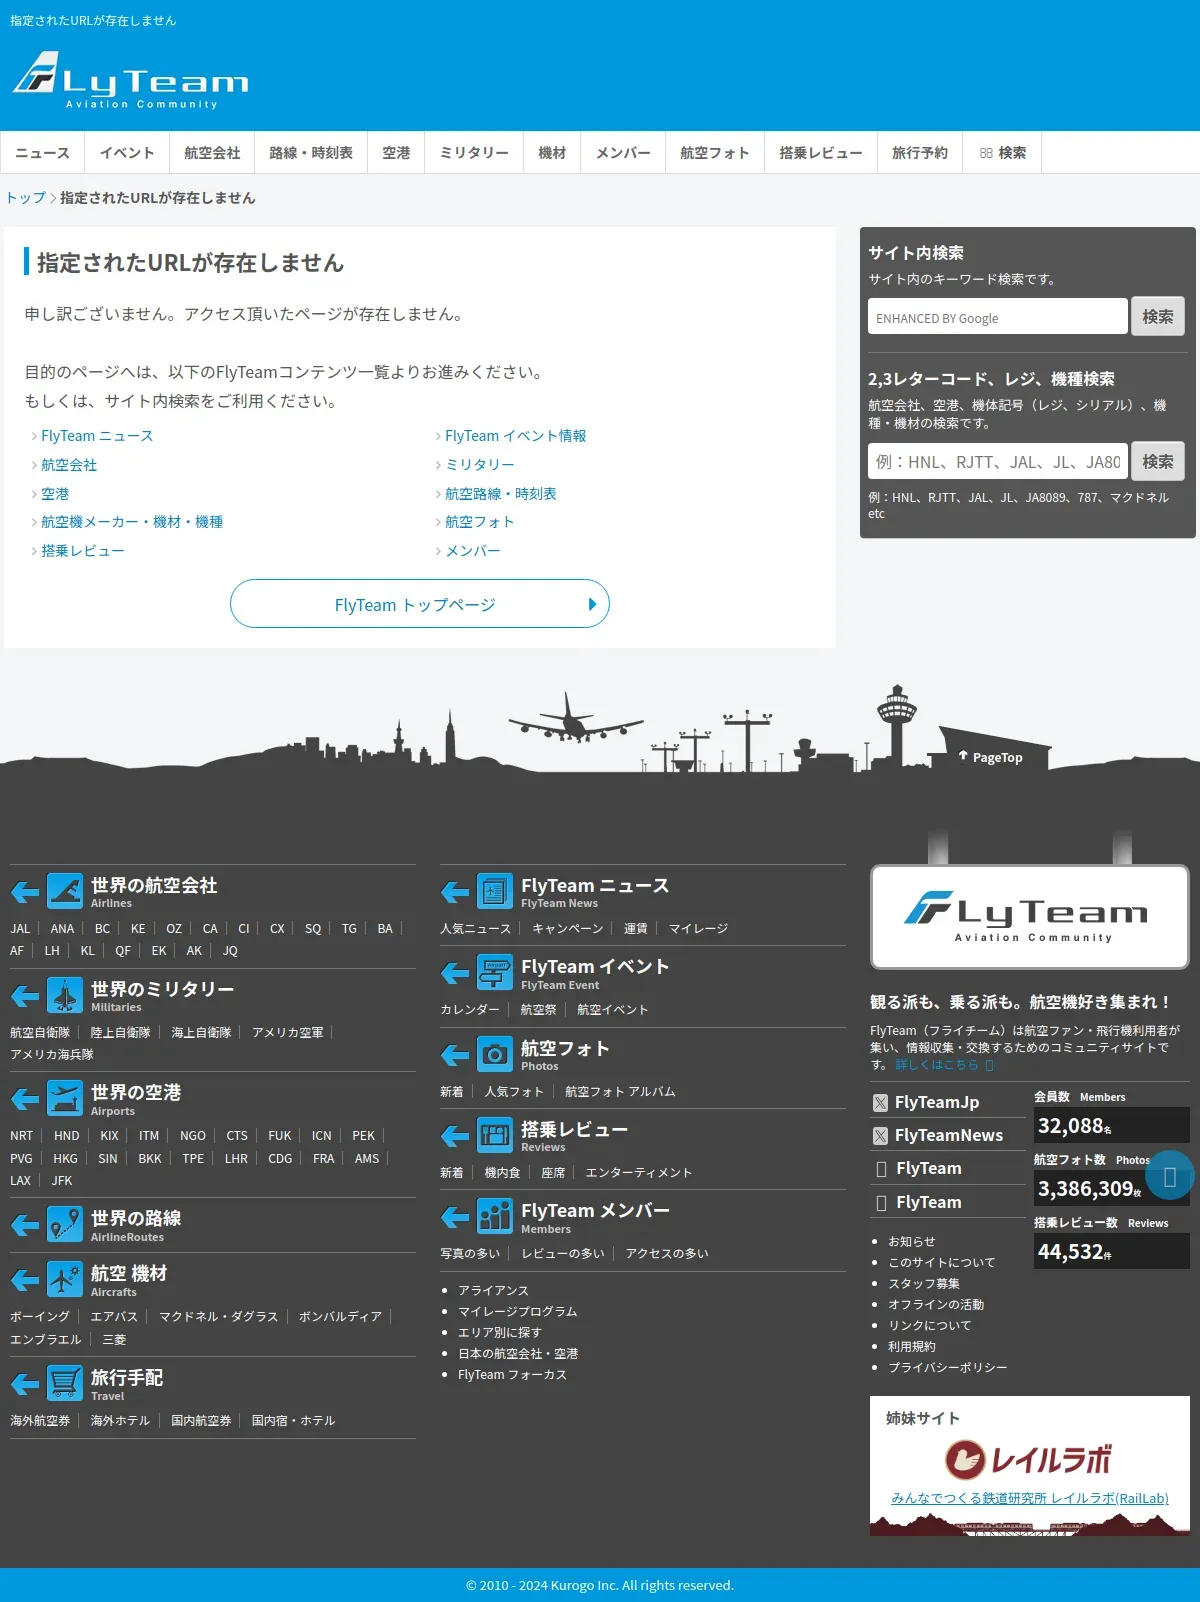This screenshot has height=1602, width=1200.
Task: Click the トップ breadcrumb link
Action: tap(26, 198)
